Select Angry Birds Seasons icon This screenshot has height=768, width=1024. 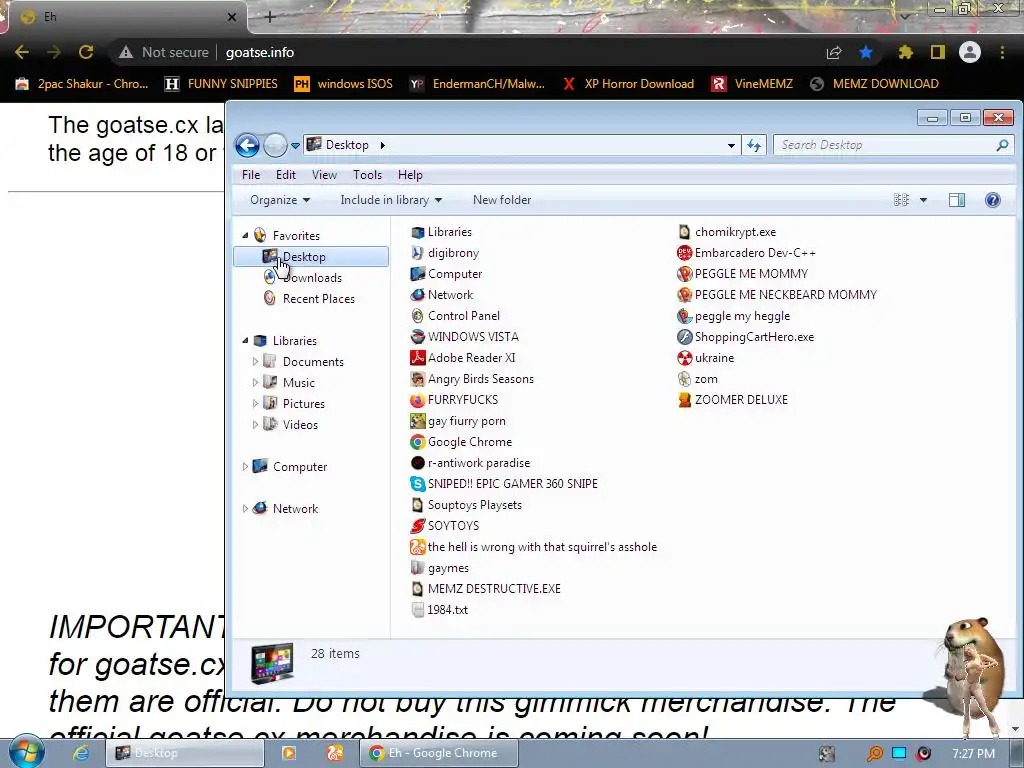click(417, 379)
